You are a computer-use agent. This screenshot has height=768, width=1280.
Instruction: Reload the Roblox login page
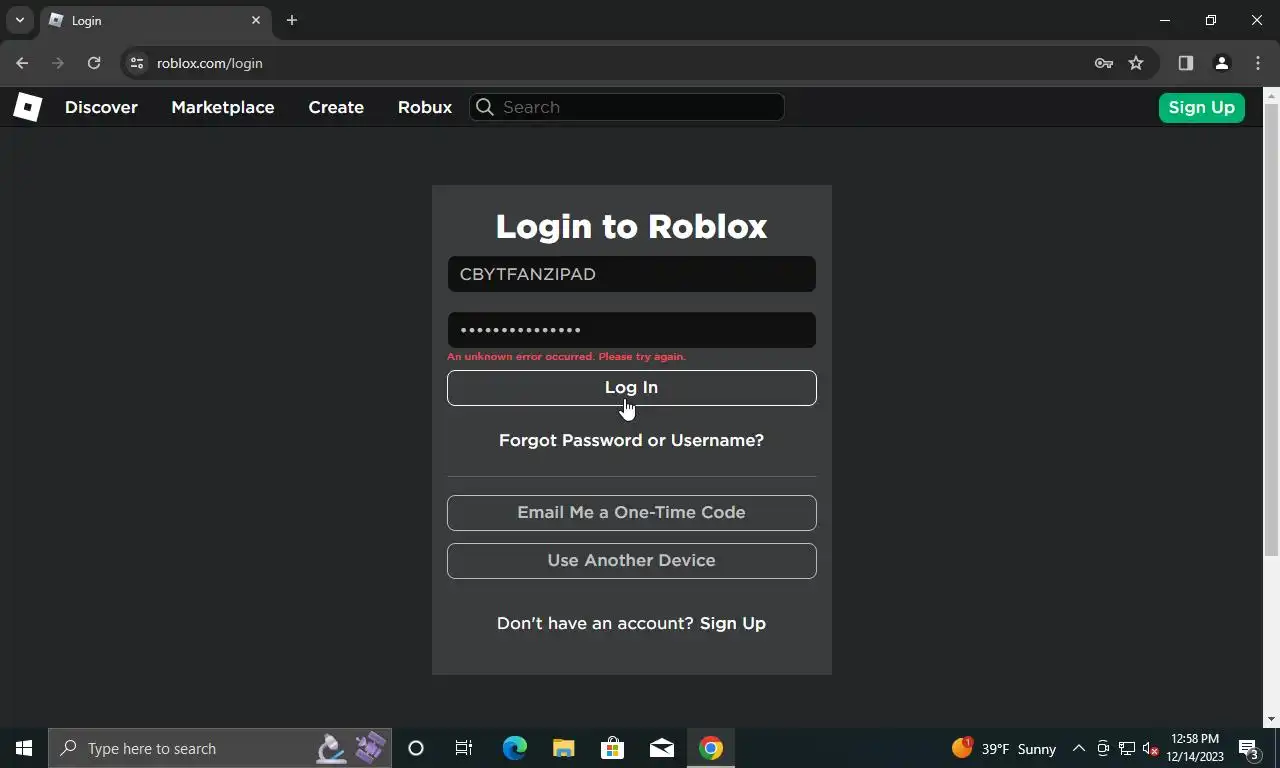point(94,63)
